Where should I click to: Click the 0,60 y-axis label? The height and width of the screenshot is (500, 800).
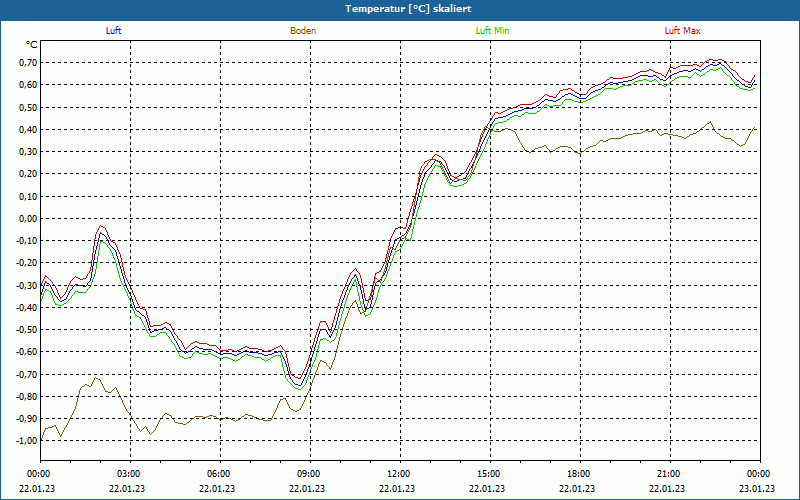pyautogui.click(x=29, y=85)
